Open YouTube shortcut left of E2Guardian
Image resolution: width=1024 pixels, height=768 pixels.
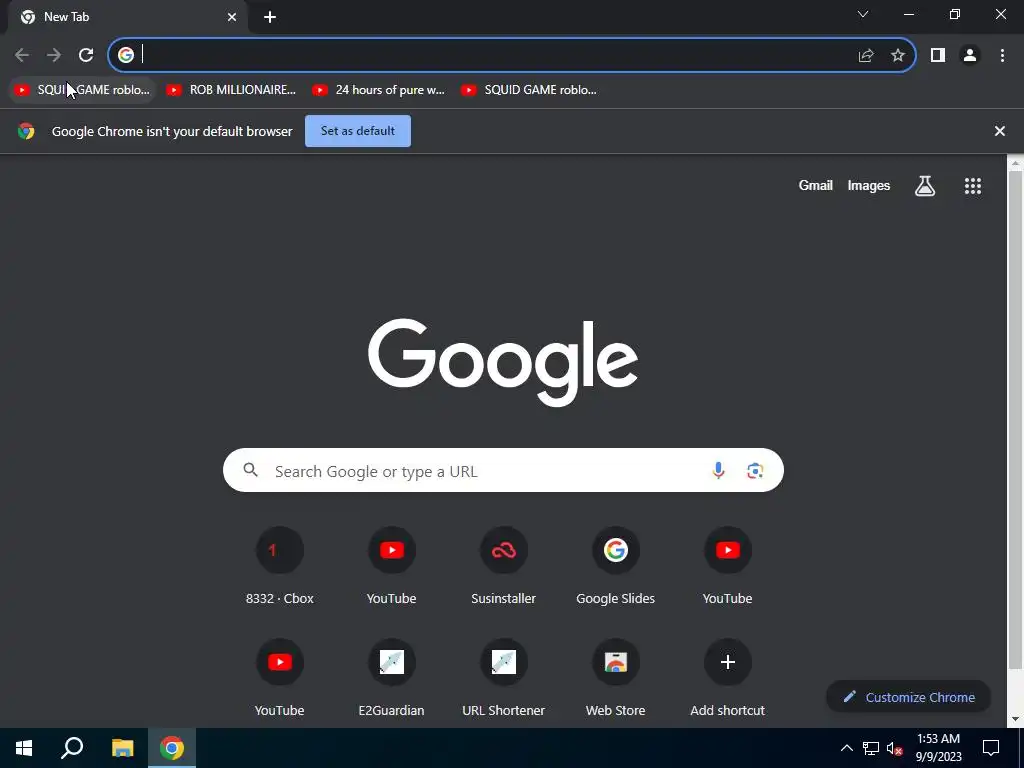280,679
